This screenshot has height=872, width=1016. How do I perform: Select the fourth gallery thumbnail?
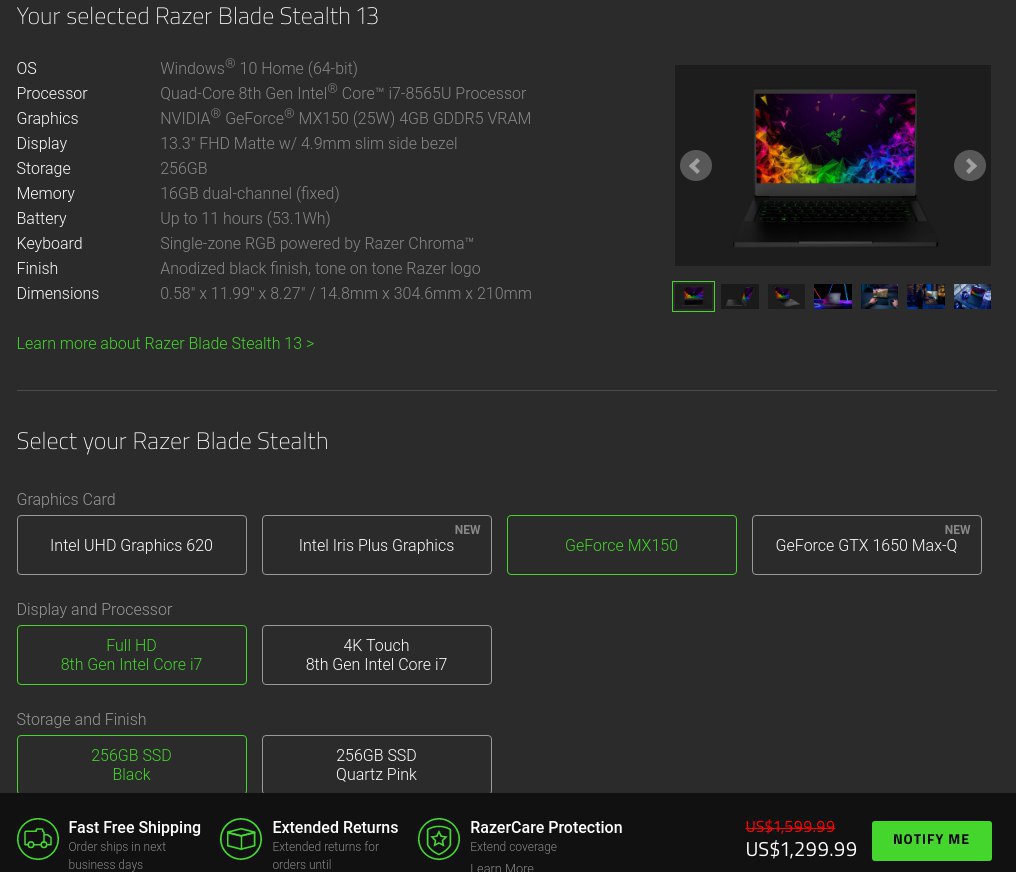click(x=833, y=296)
